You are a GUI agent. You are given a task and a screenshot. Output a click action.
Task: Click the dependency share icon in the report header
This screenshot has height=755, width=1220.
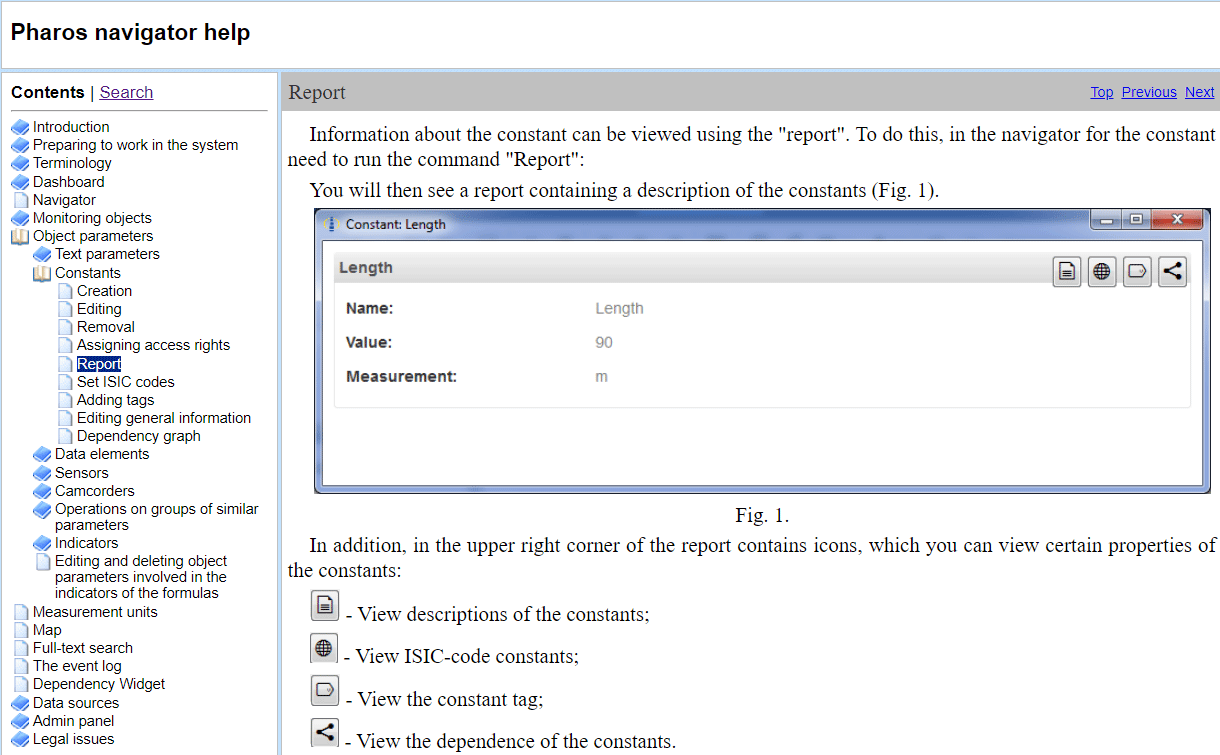coord(1172,271)
